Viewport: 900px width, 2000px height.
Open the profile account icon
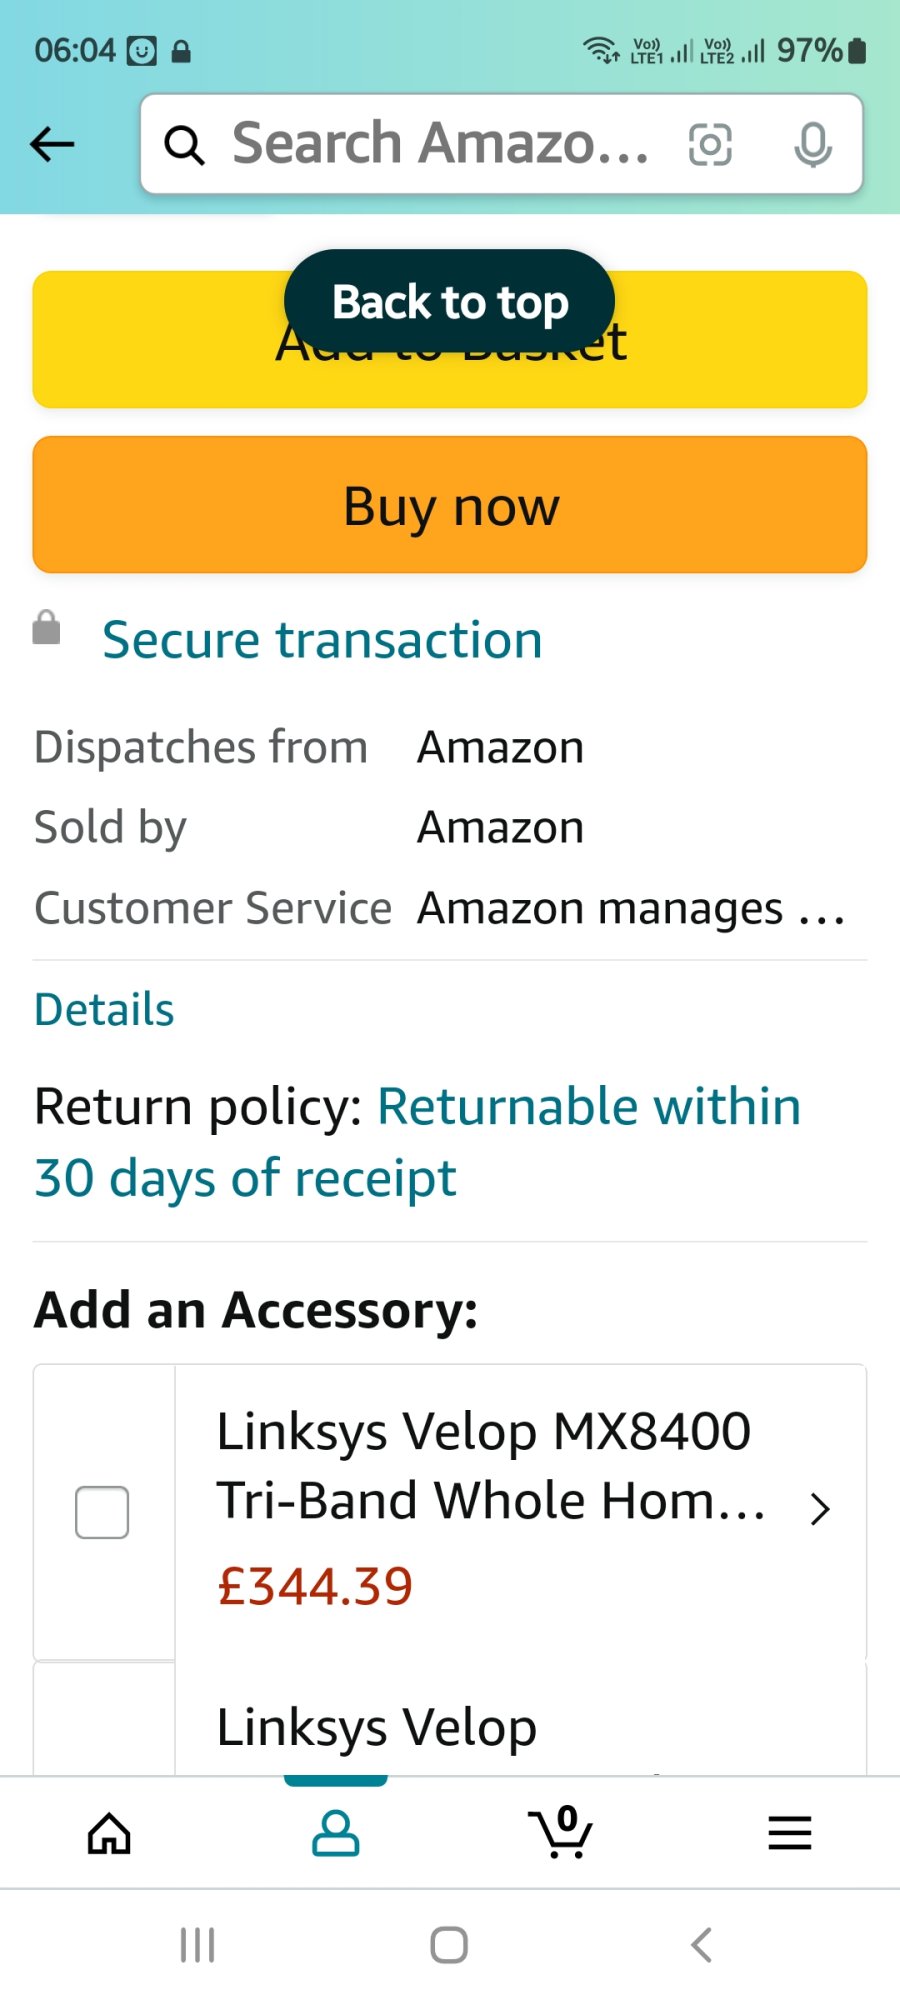pos(336,1833)
